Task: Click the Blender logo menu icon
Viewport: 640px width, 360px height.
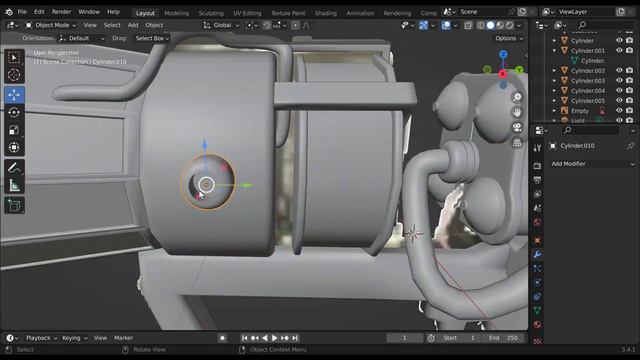Action: [9, 12]
